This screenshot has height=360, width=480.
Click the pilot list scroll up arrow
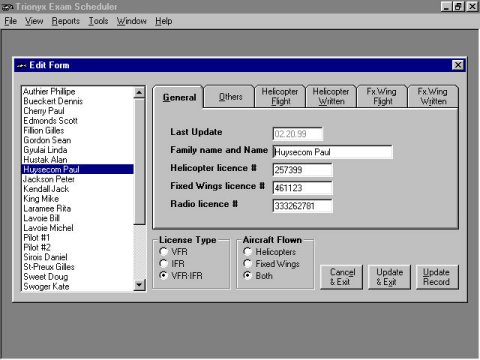pos(139,92)
